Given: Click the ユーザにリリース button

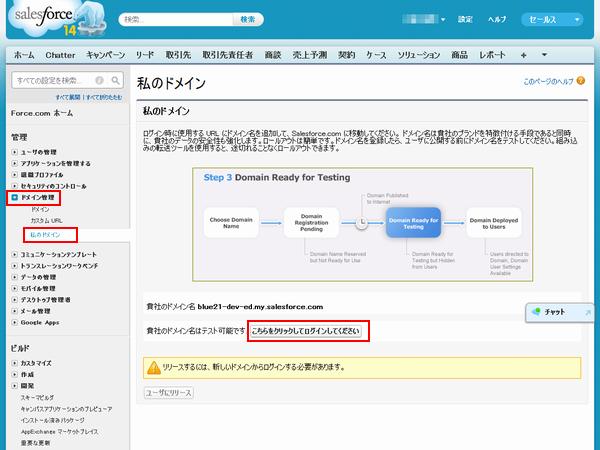Looking at the screenshot, I should click(169, 393).
